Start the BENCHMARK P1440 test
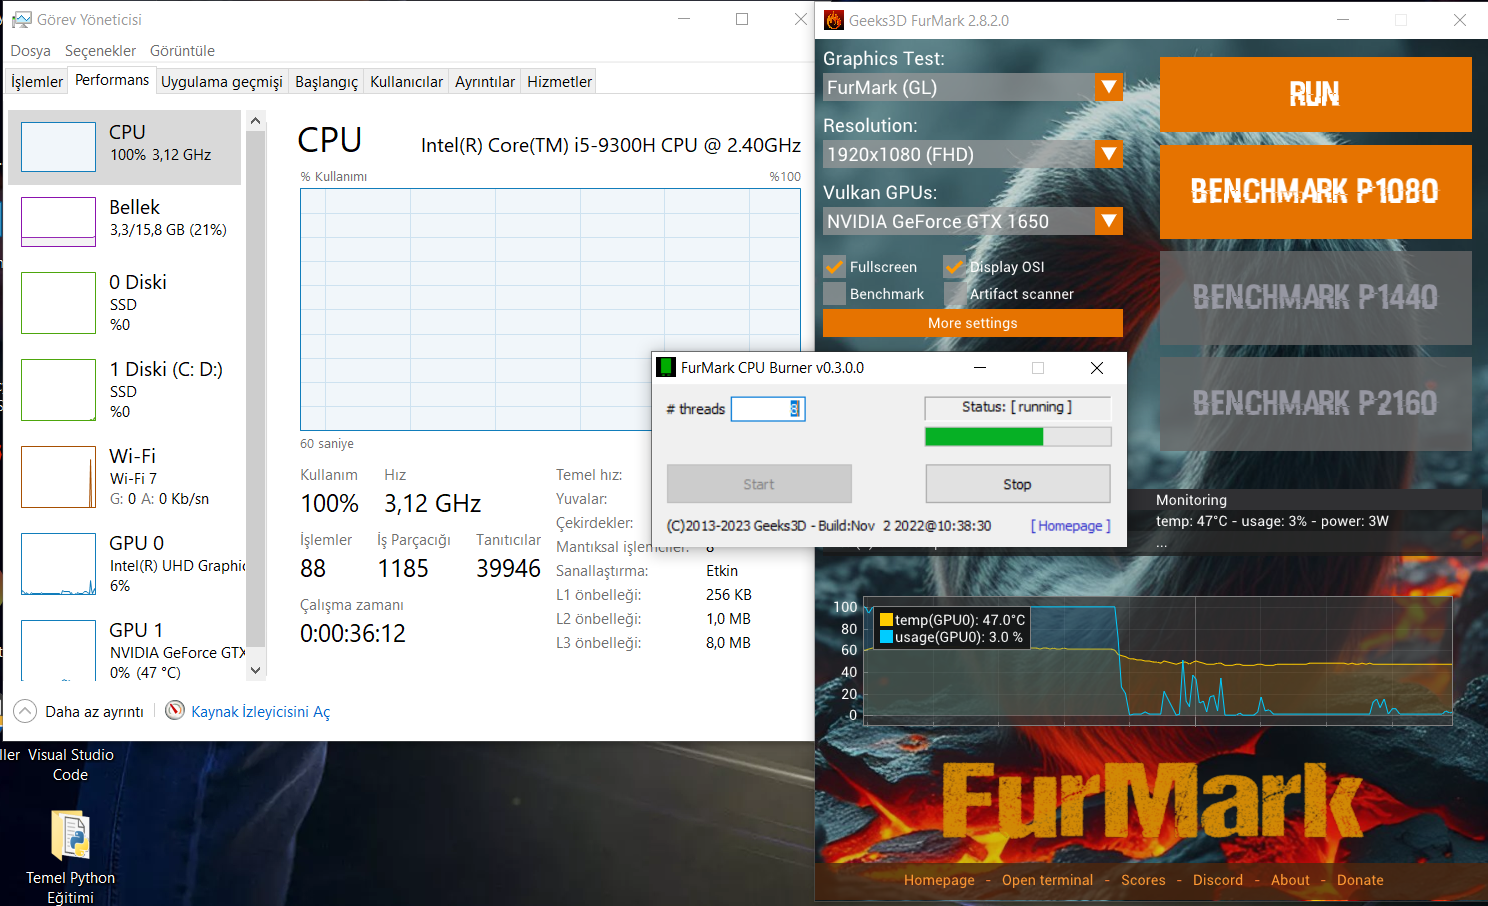The height and width of the screenshot is (906, 1488). 1315,298
